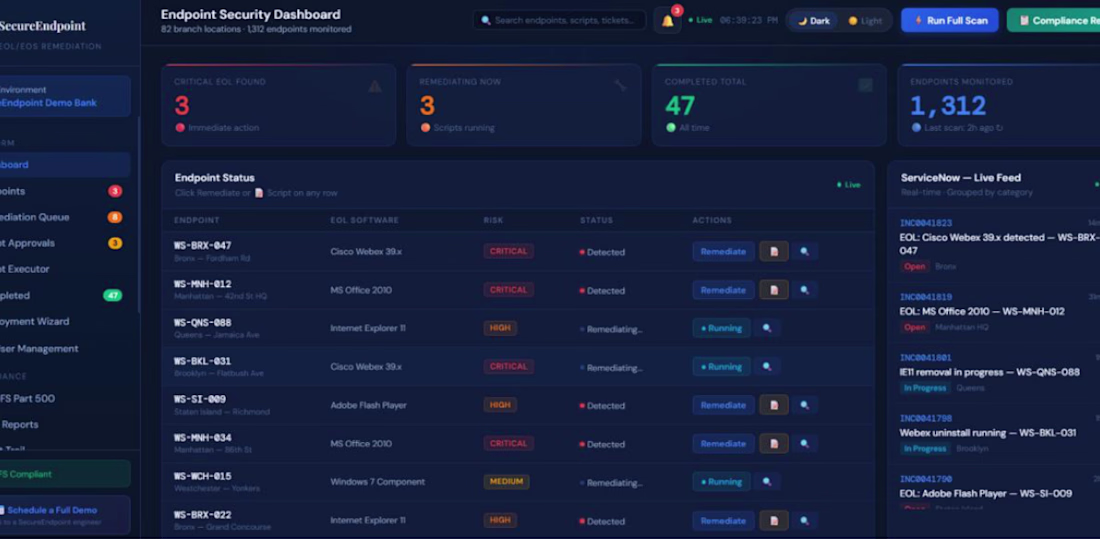The image size is (1100, 540).
Task: Inspect WS-BRX-047 with its magnifier icon
Action: (805, 251)
